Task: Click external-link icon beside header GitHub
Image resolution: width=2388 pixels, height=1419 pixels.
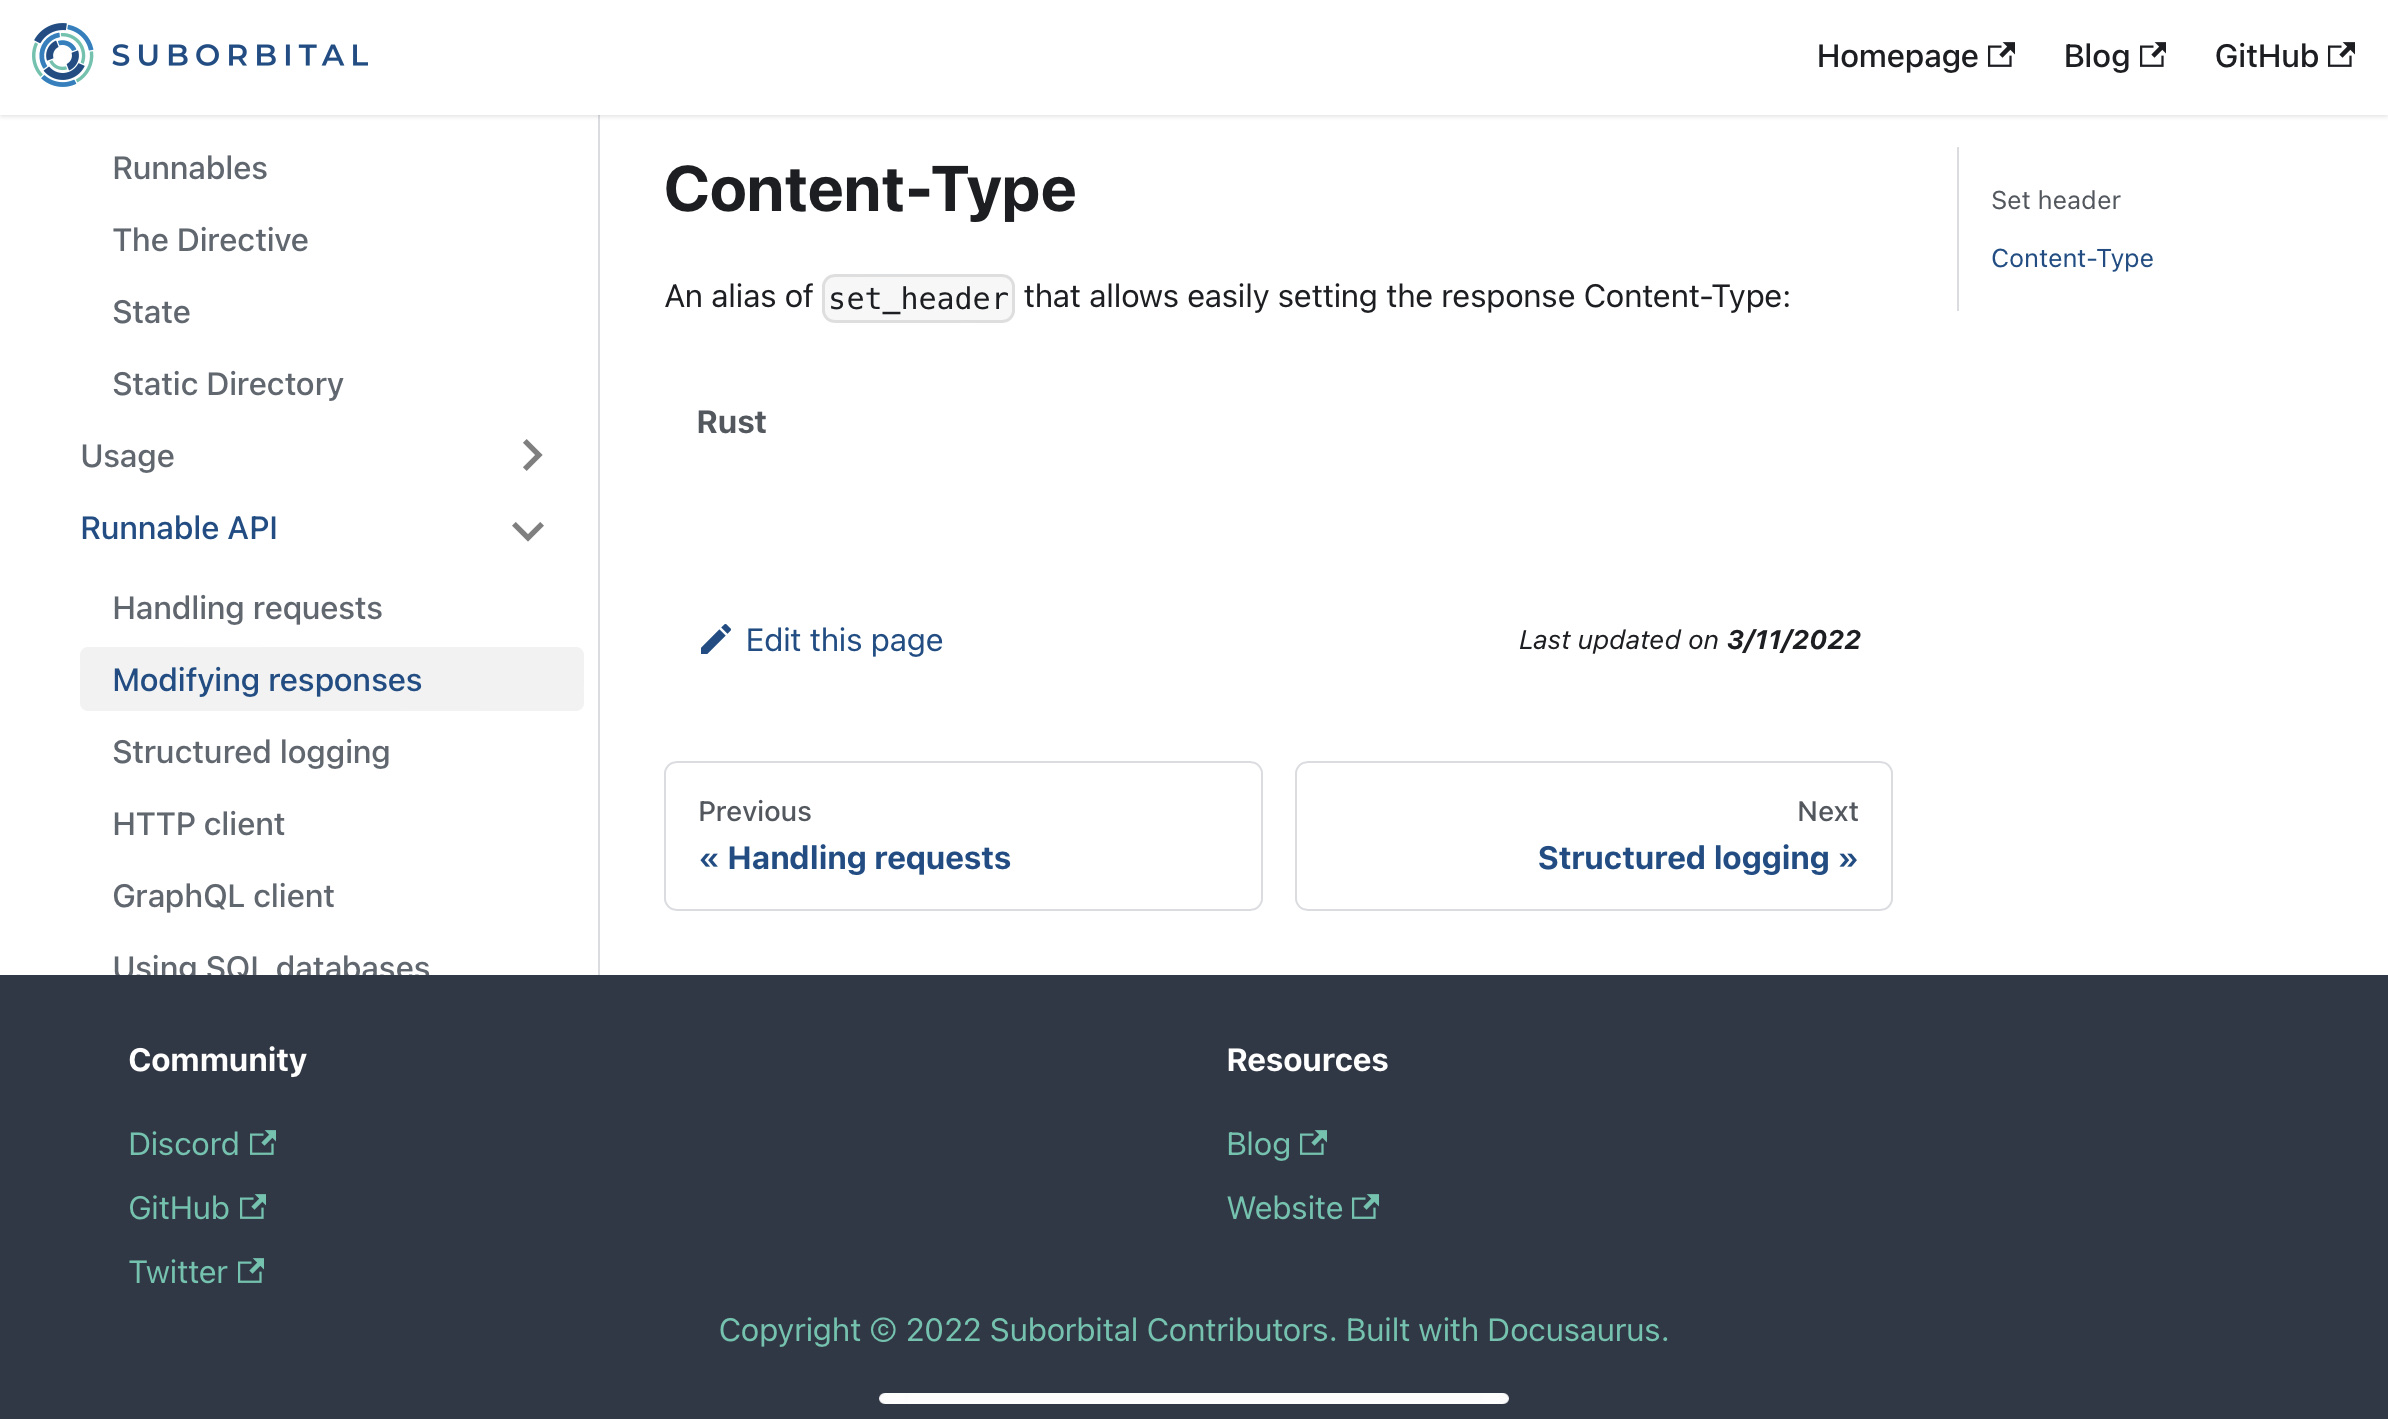Action: pos(2341,55)
